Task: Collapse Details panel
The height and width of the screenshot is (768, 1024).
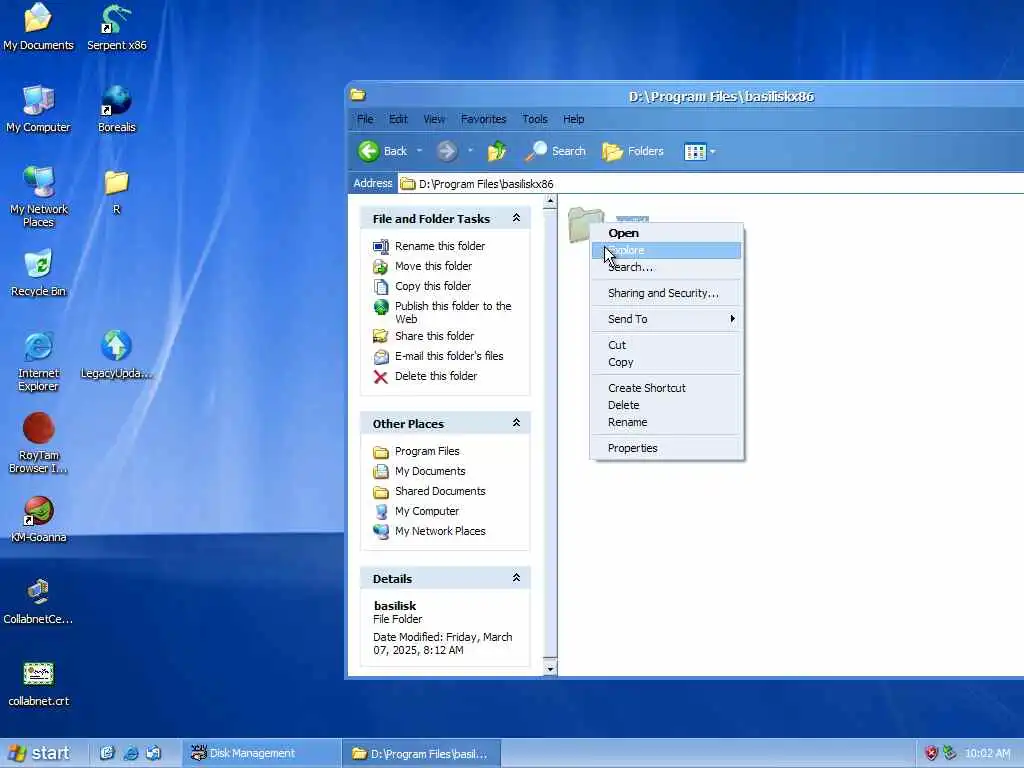Action: 516,577
